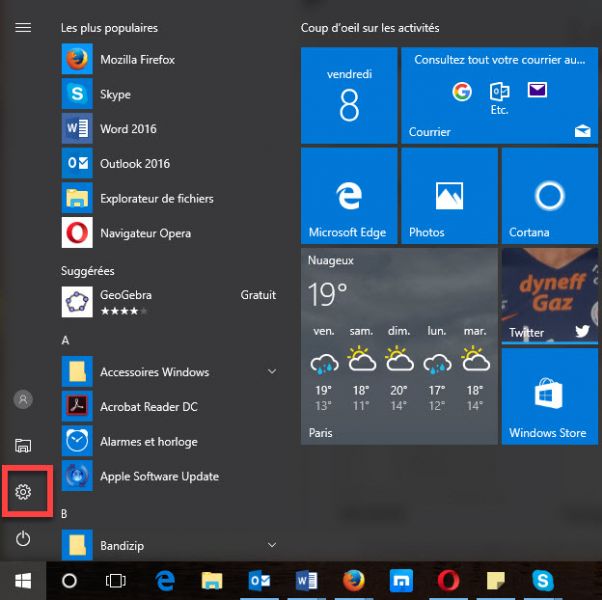Viewport: 602px width, 600px height.
Task: Click the power icon in sidebar
Action: click(23, 538)
